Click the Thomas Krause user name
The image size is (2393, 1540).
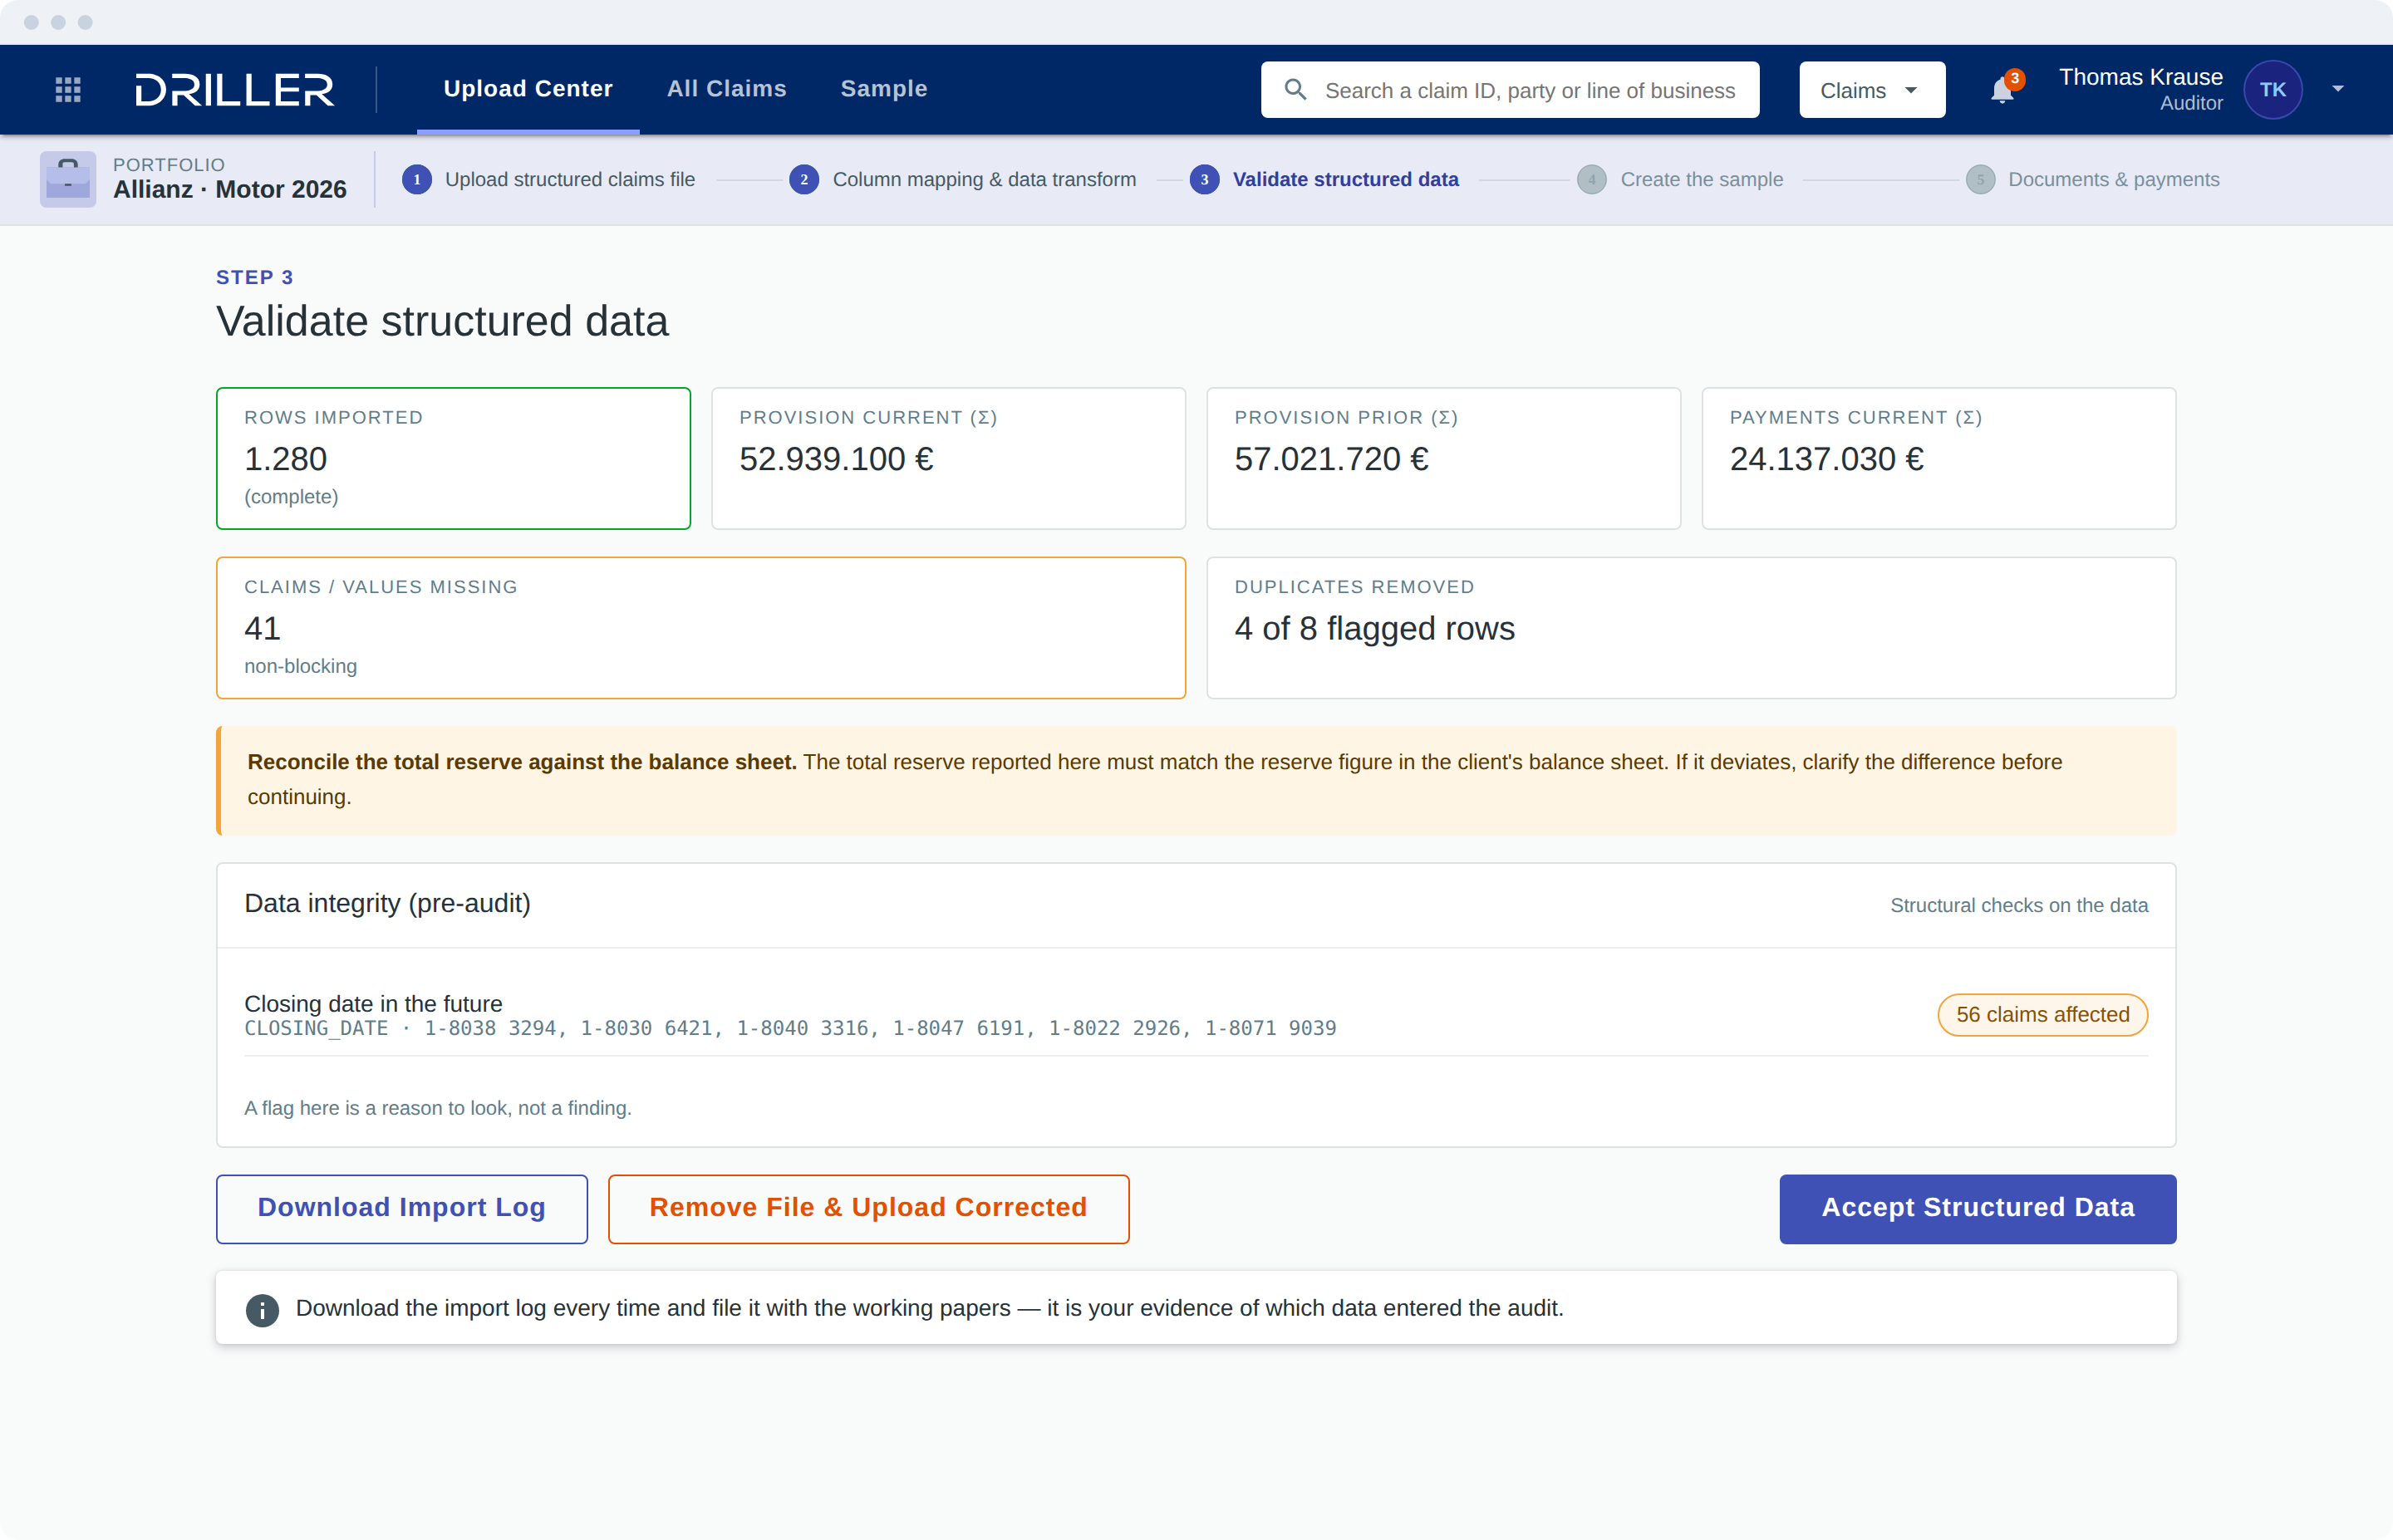click(2140, 77)
